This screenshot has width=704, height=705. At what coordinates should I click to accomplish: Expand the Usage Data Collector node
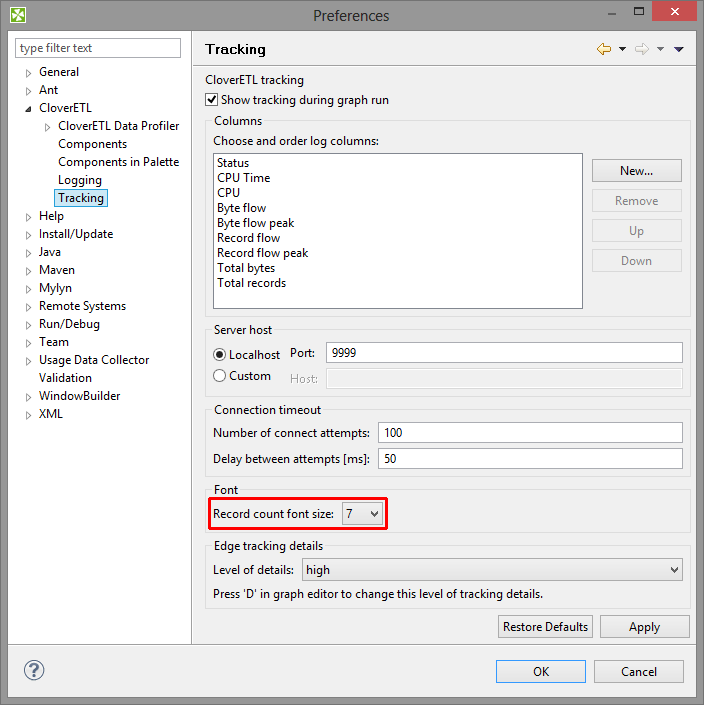[x=28, y=361]
